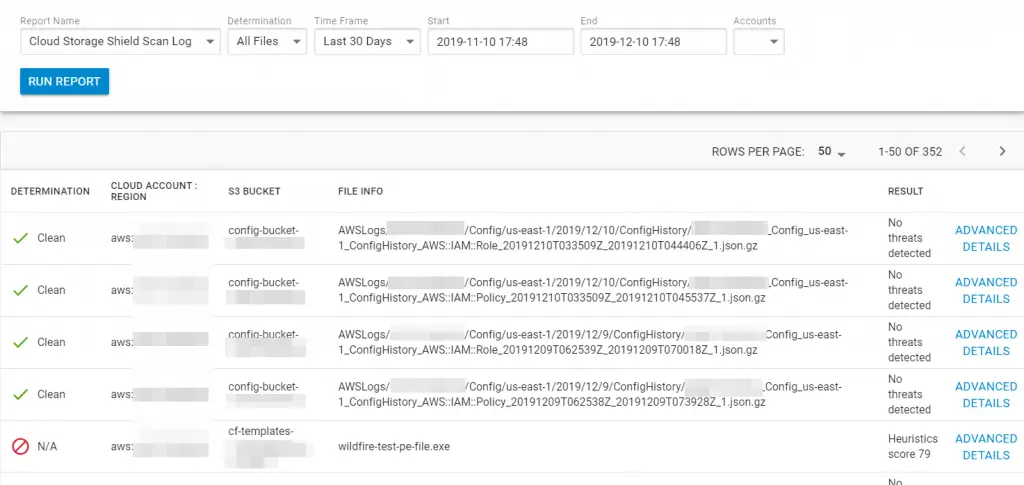This screenshot has height=485, width=1024.
Task: Click the N/A determination label
Action: tap(47, 446)
